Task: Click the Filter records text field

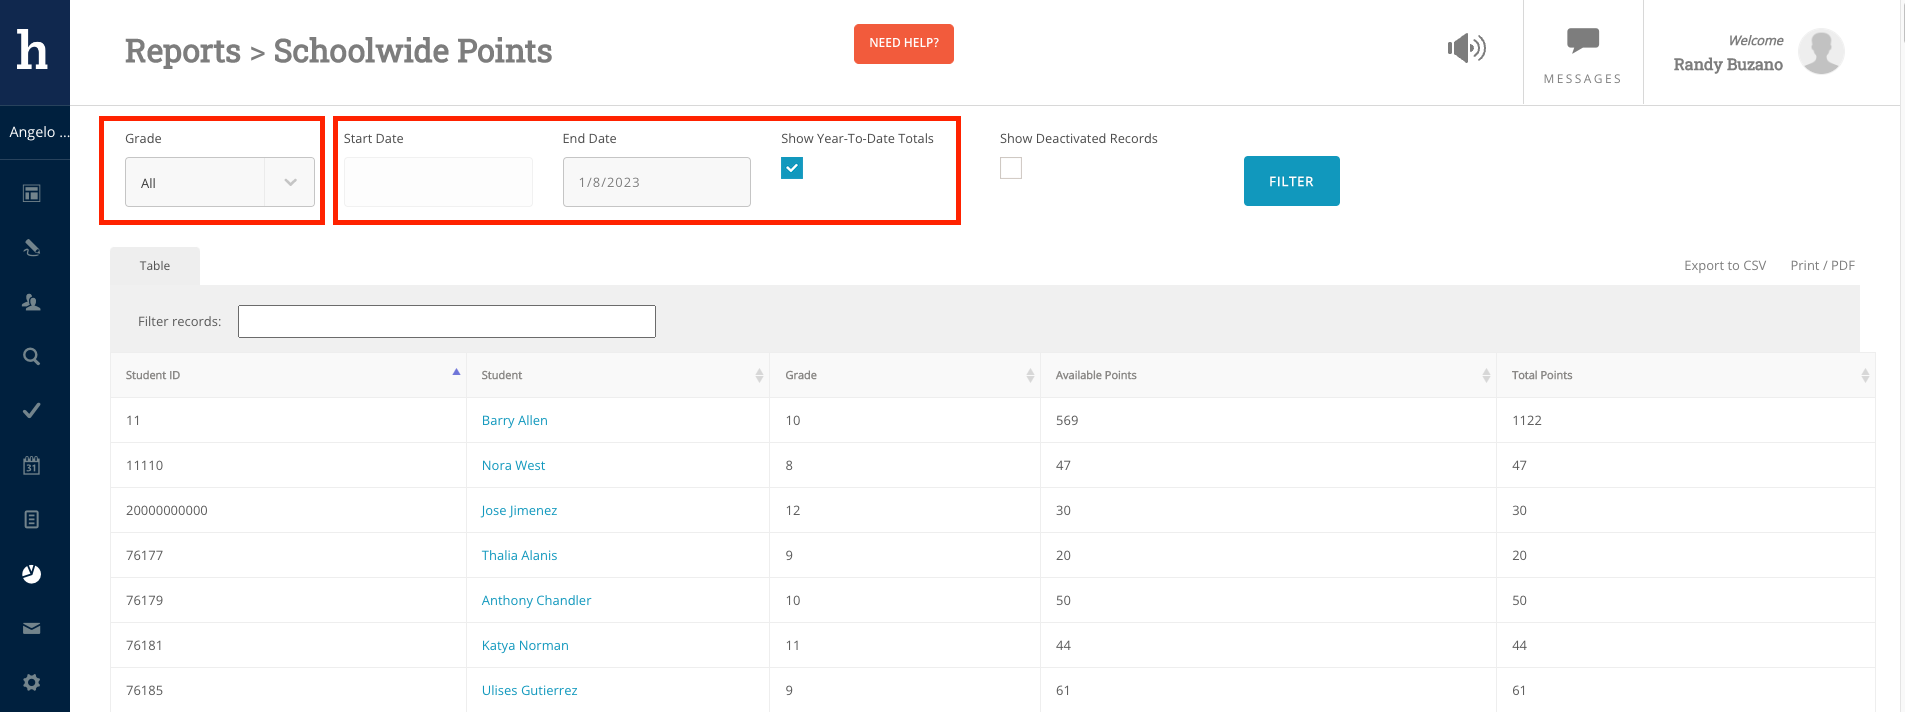Action: pos(446,321)
